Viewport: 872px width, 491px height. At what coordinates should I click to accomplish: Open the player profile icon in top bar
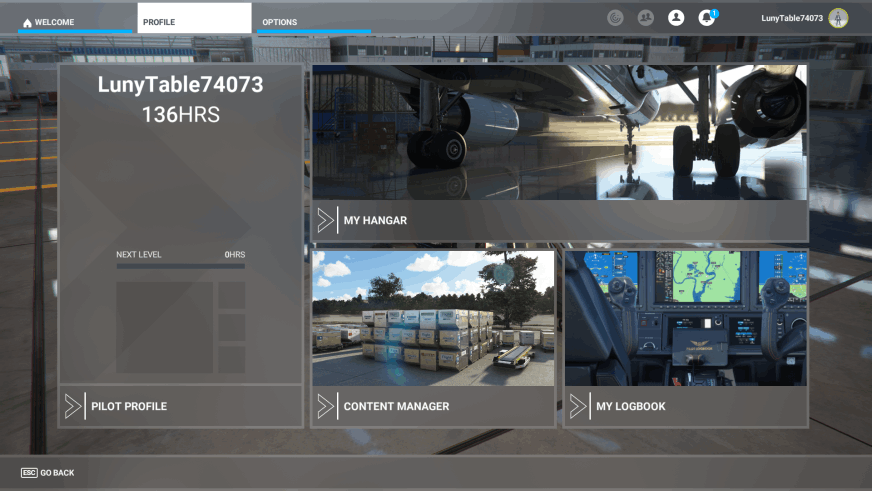(x=676, y=18)
